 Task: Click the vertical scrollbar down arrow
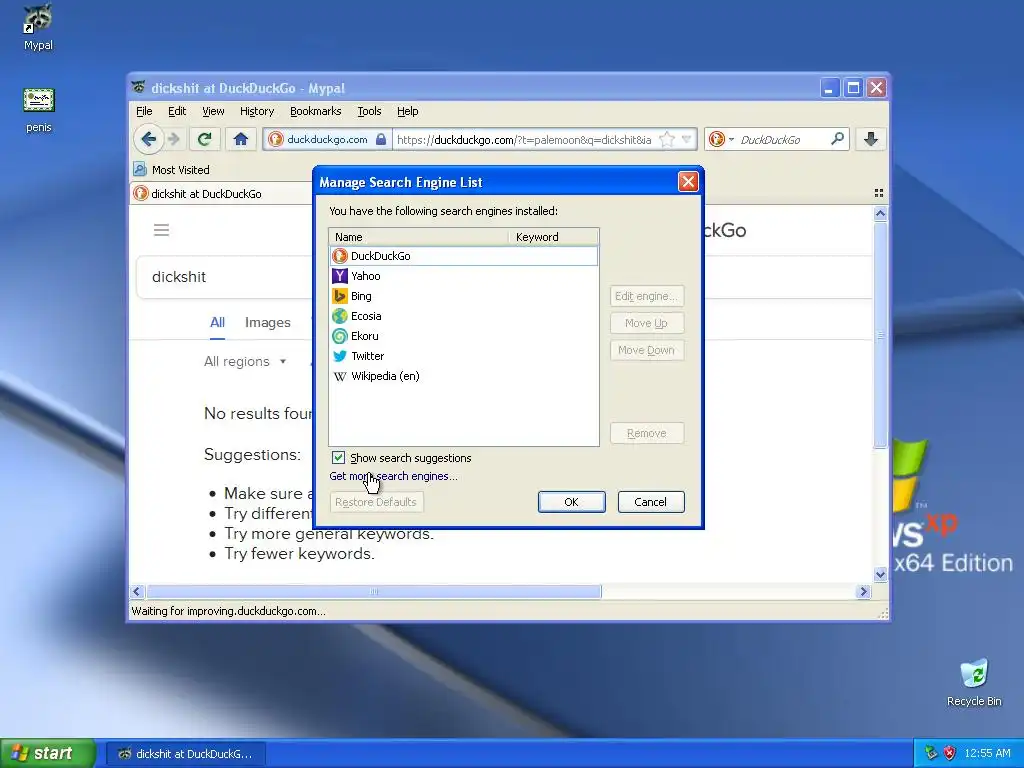click(x=880, y=575)
